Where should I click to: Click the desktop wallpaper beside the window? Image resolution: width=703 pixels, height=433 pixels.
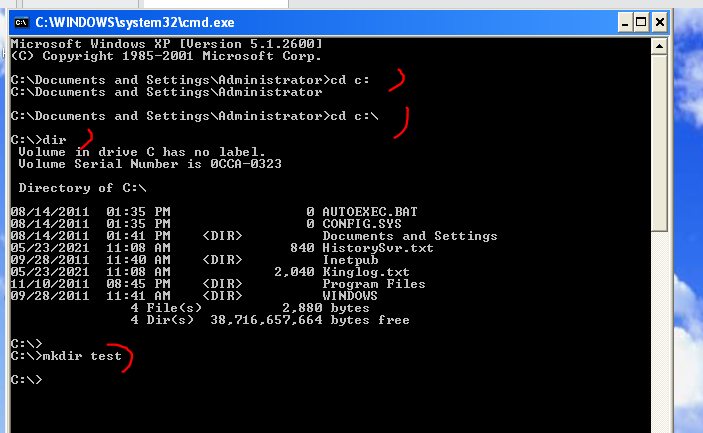690,250
